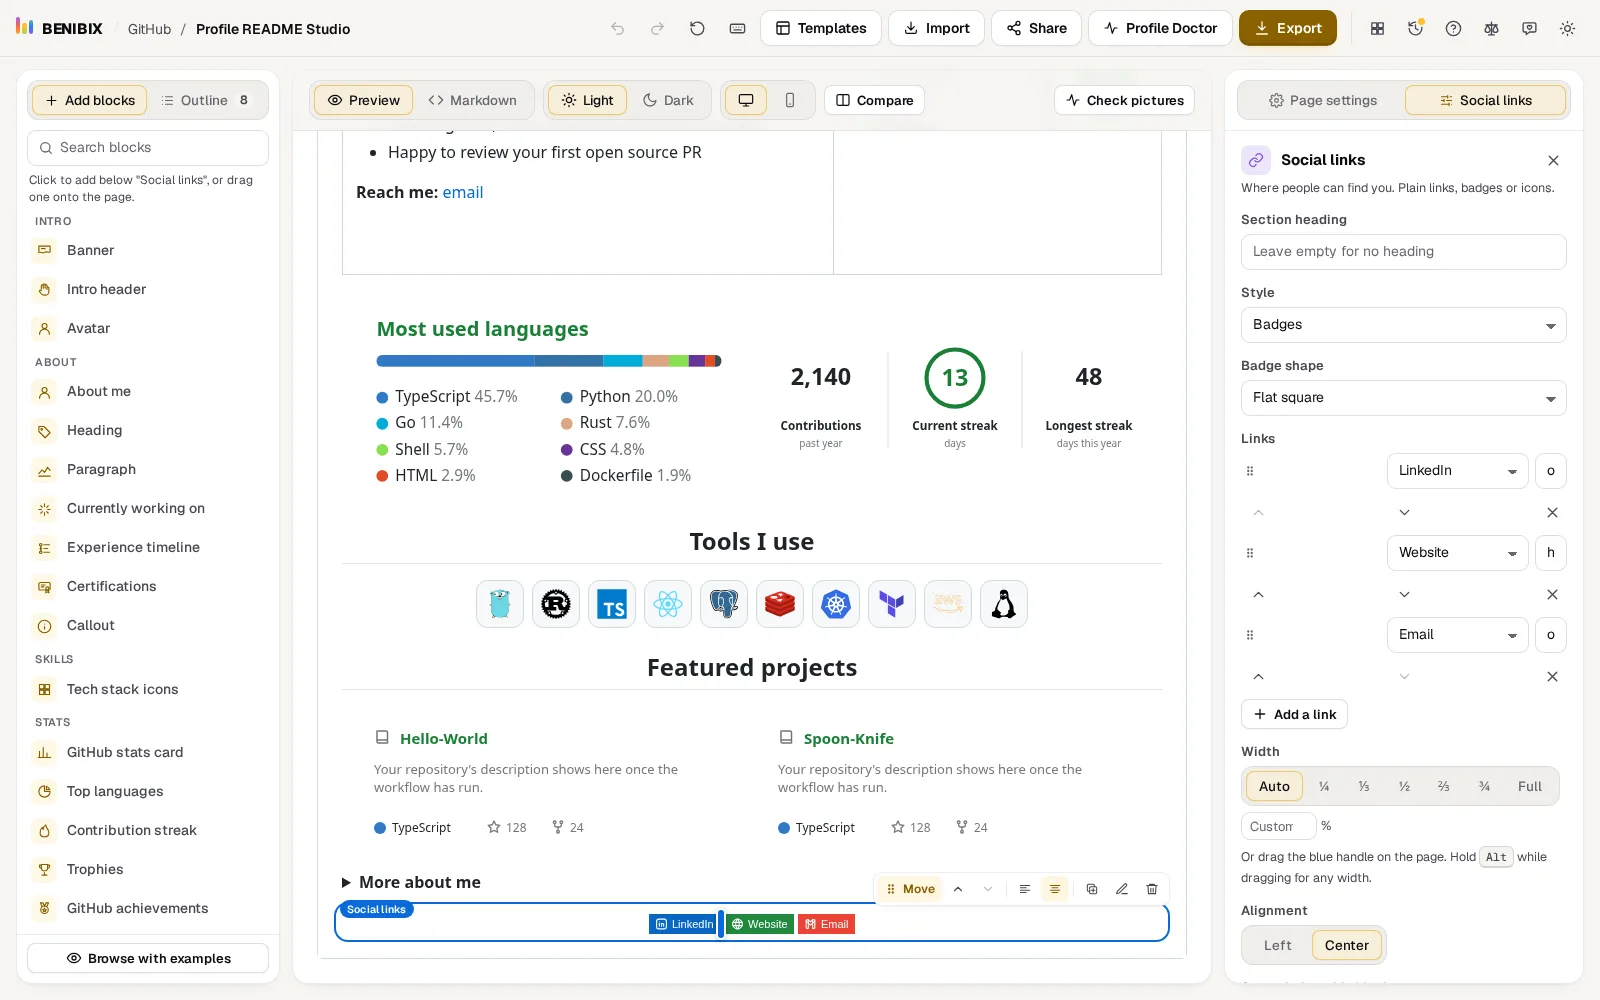This screenshot has width=1600, height=1000.
Task: Switch to Dark theme preview
Action: pyautogui.click(x=668, y=100)
